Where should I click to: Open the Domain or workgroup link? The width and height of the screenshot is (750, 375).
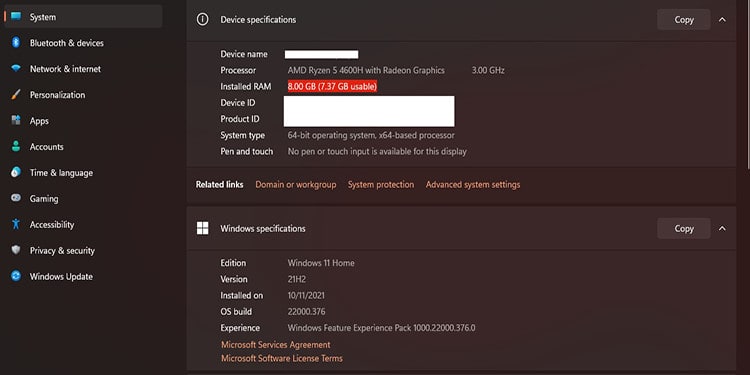(296, 184)
